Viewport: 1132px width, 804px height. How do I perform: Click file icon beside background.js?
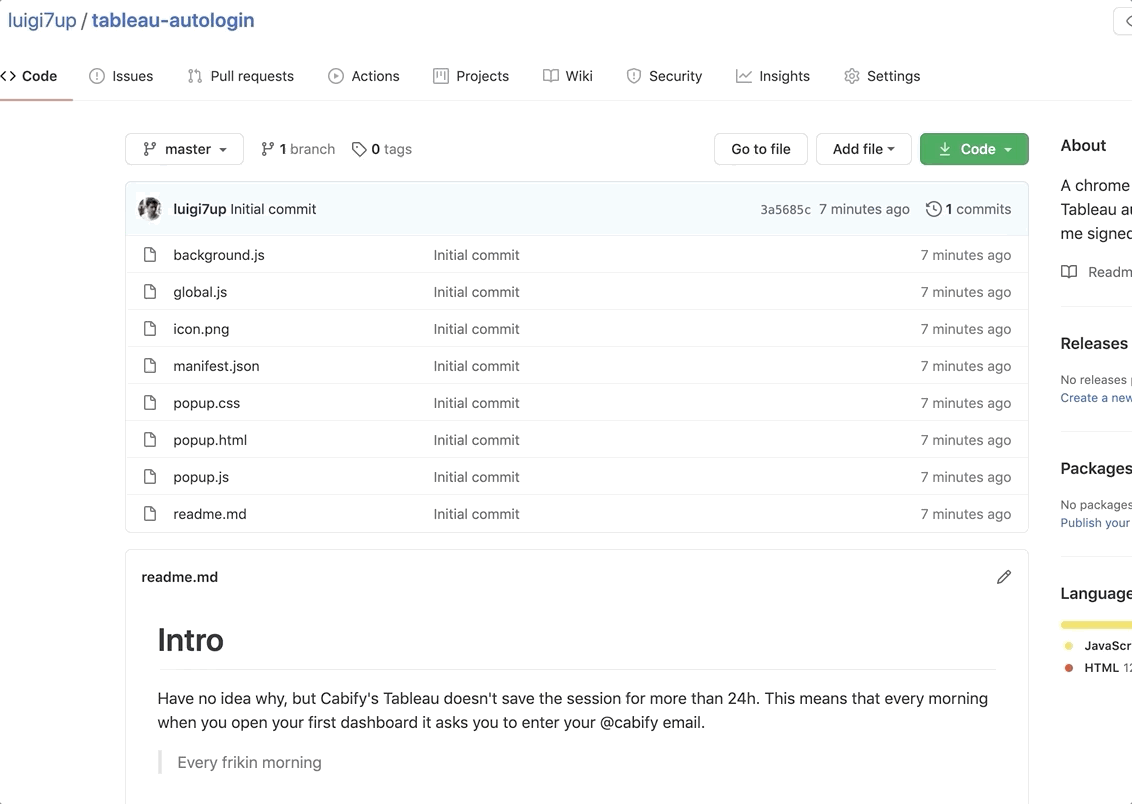(x=149, y=255)
